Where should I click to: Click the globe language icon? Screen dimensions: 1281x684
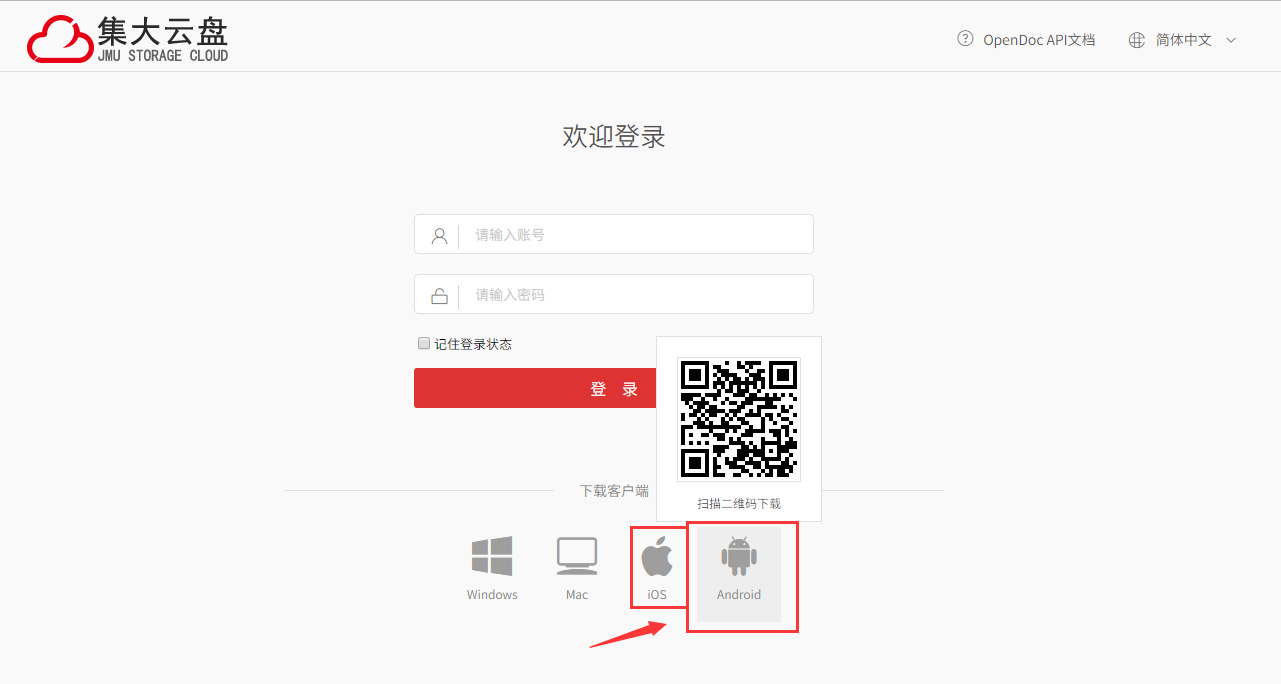tap(1136, 40)
